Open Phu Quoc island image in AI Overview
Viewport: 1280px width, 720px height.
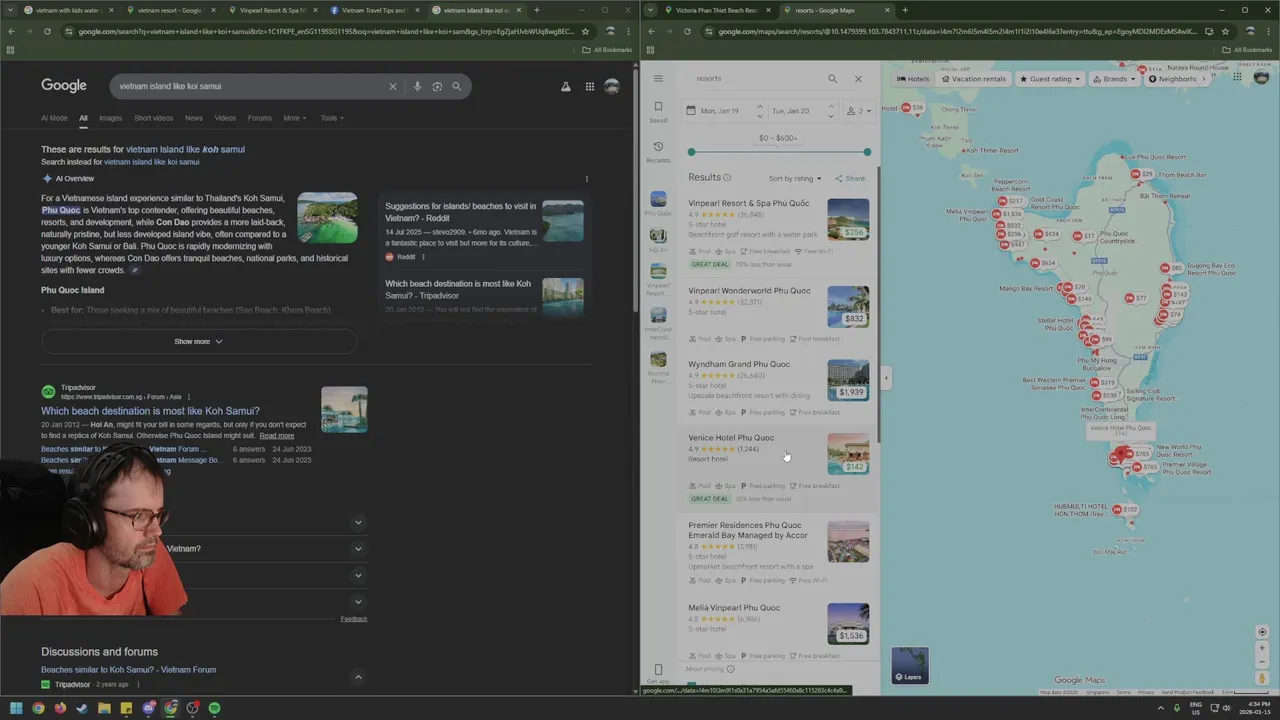(x=327, y=218)
